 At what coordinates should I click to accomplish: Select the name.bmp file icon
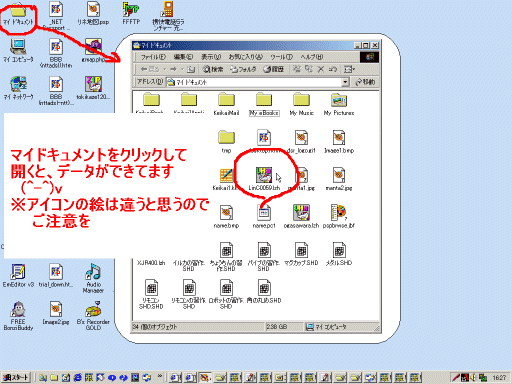(x=226, y=217)
